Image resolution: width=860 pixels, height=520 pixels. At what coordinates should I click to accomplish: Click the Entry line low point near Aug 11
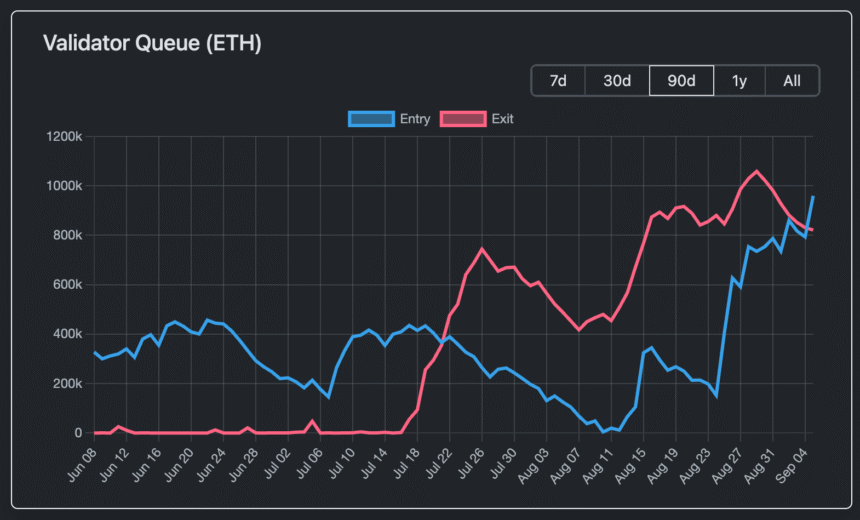pyautogui.click(x=604, y=431)
